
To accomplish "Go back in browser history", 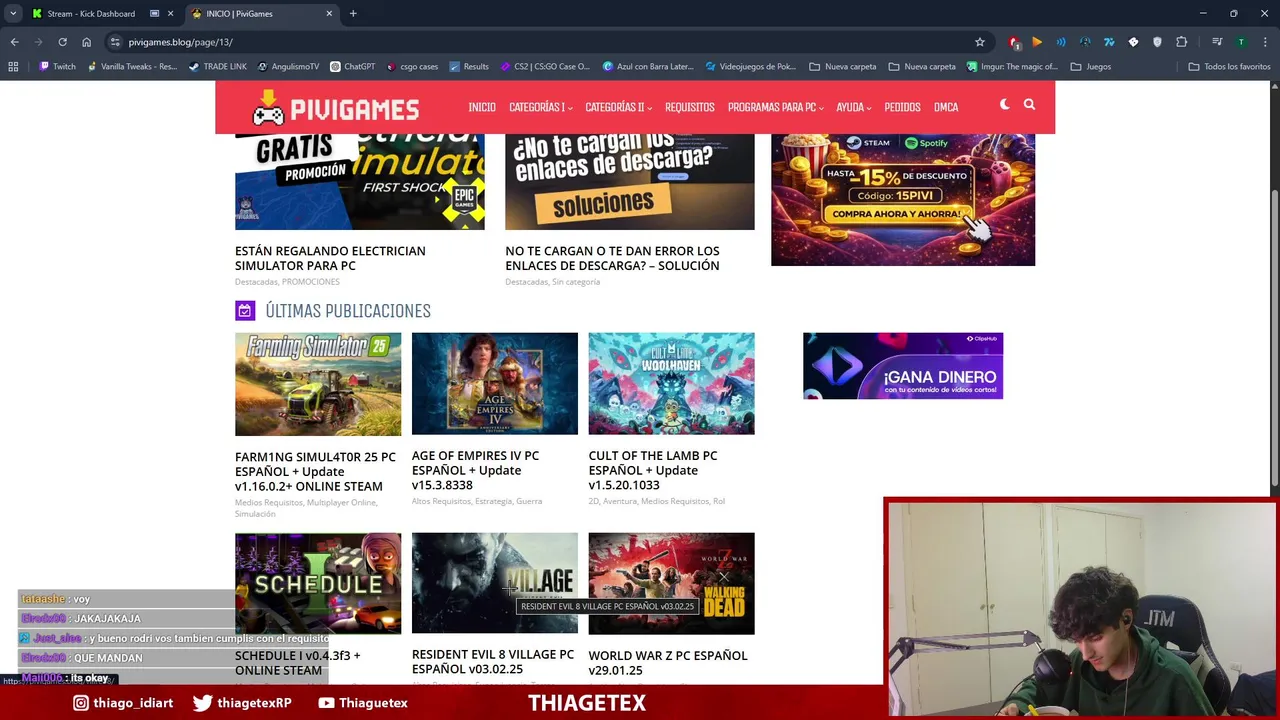I will (x=14, y=42).
